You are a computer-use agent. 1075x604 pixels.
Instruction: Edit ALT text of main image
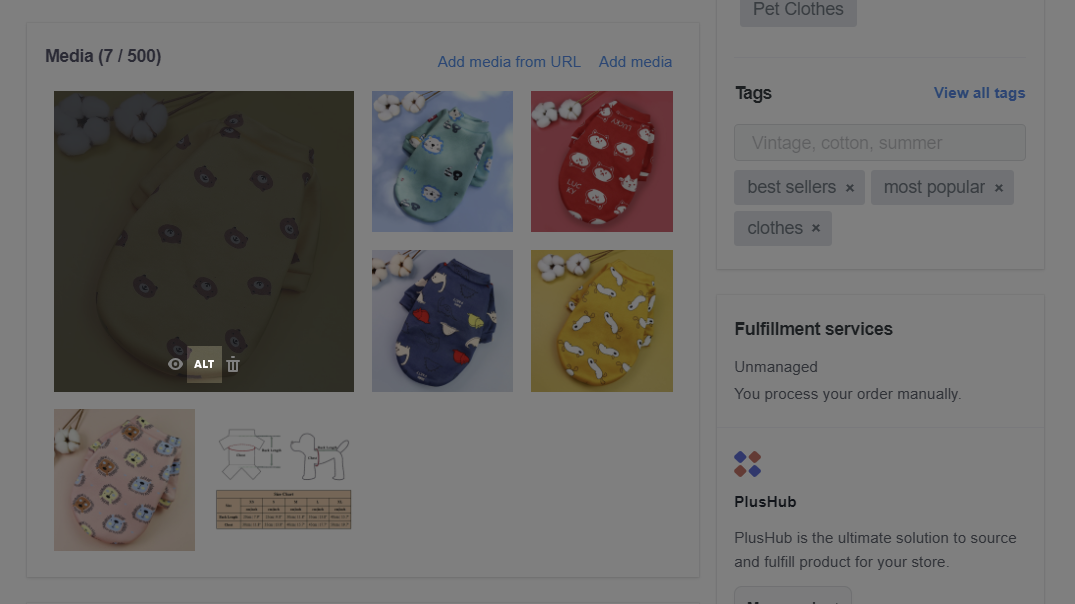(x=204, y=364)
